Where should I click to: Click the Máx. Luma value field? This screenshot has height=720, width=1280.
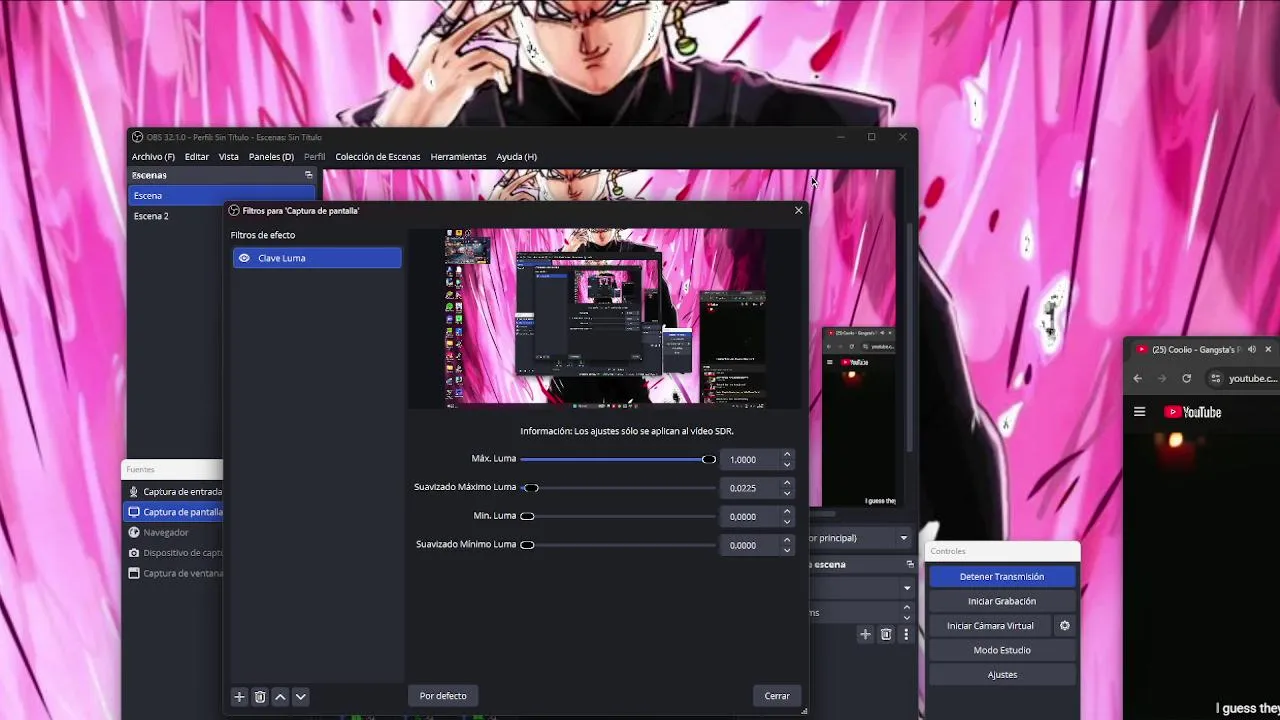click(750, 460)
